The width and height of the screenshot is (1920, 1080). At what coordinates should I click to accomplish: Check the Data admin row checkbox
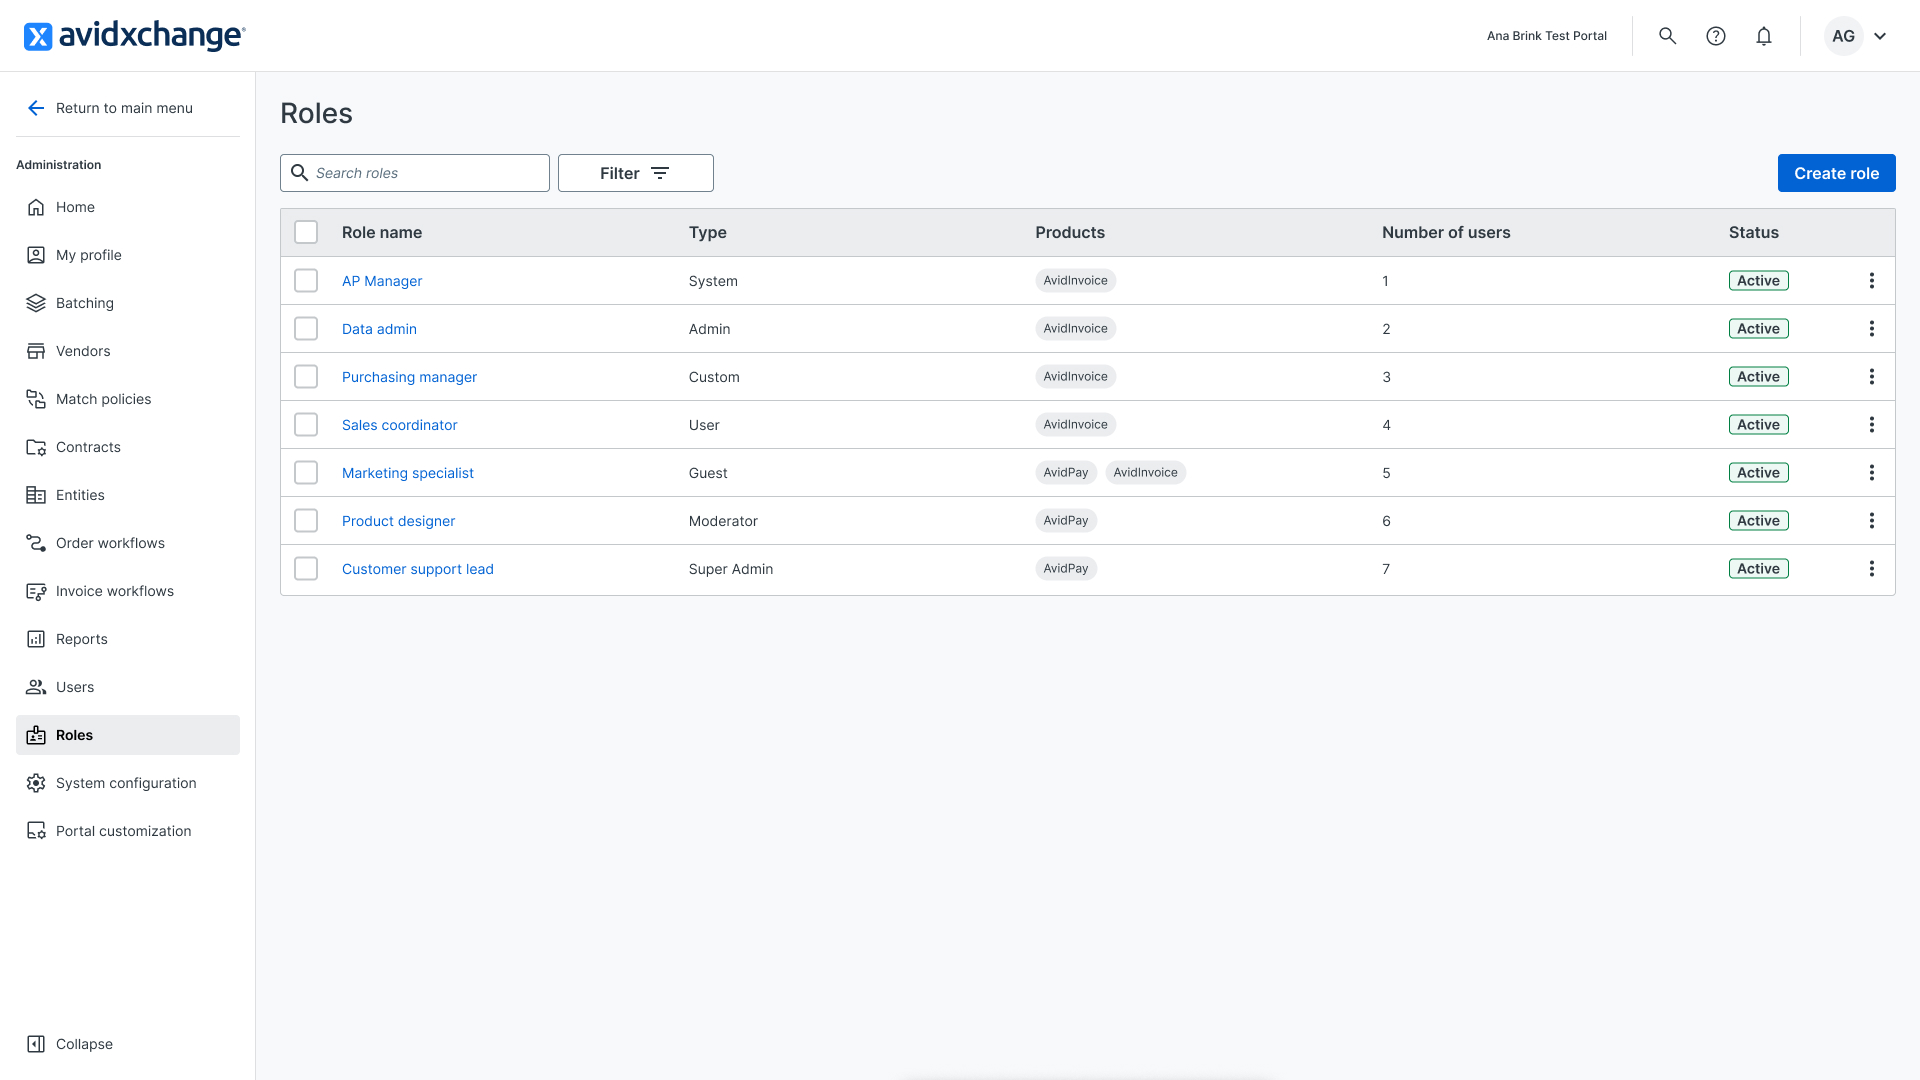[306, 329]
